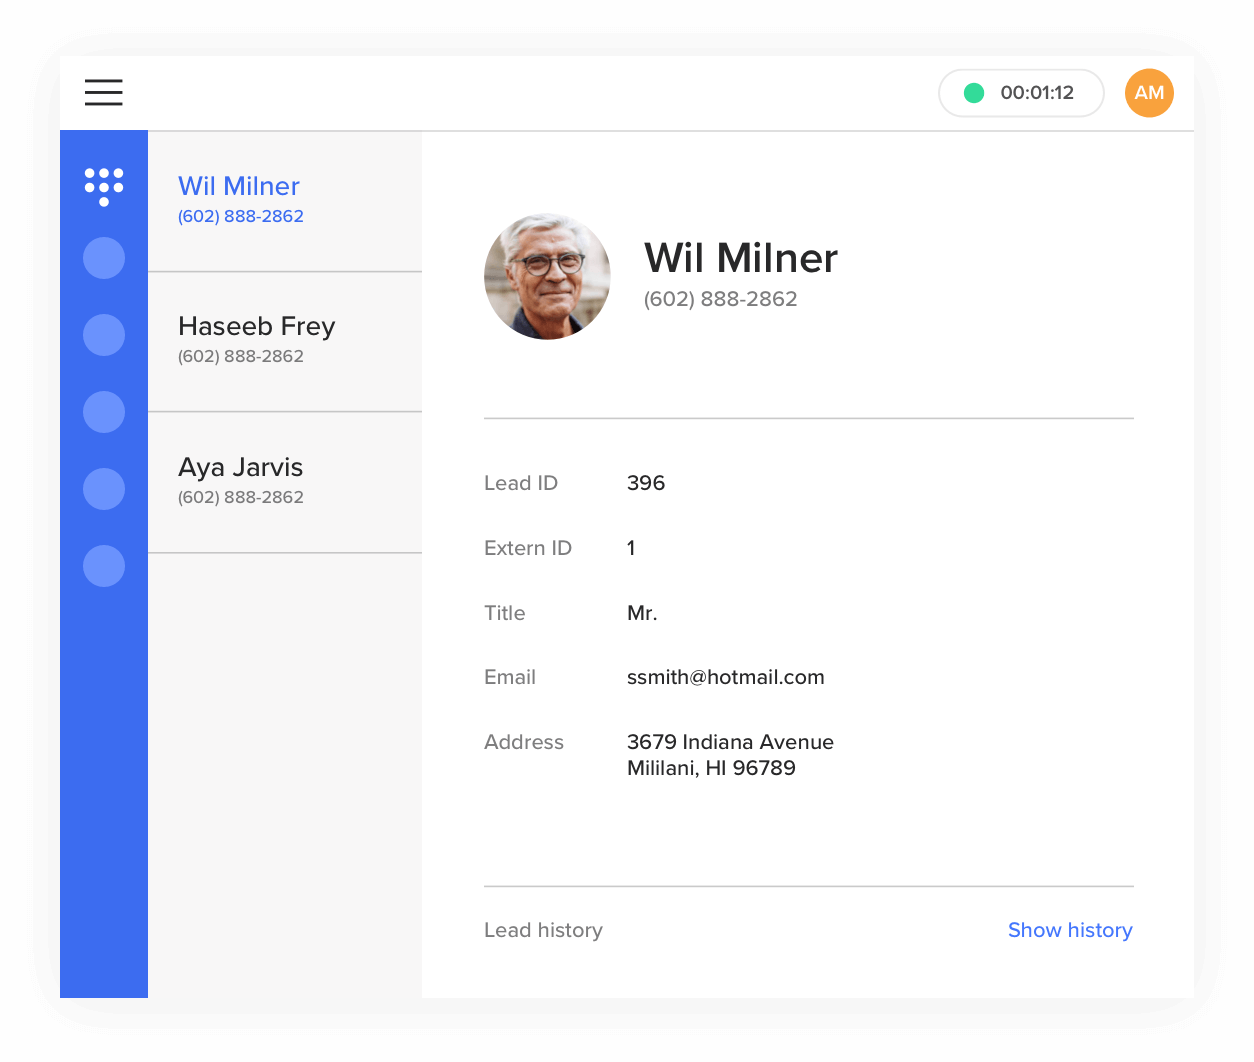
Task: Click the Lead history section label
Action: 543,930
